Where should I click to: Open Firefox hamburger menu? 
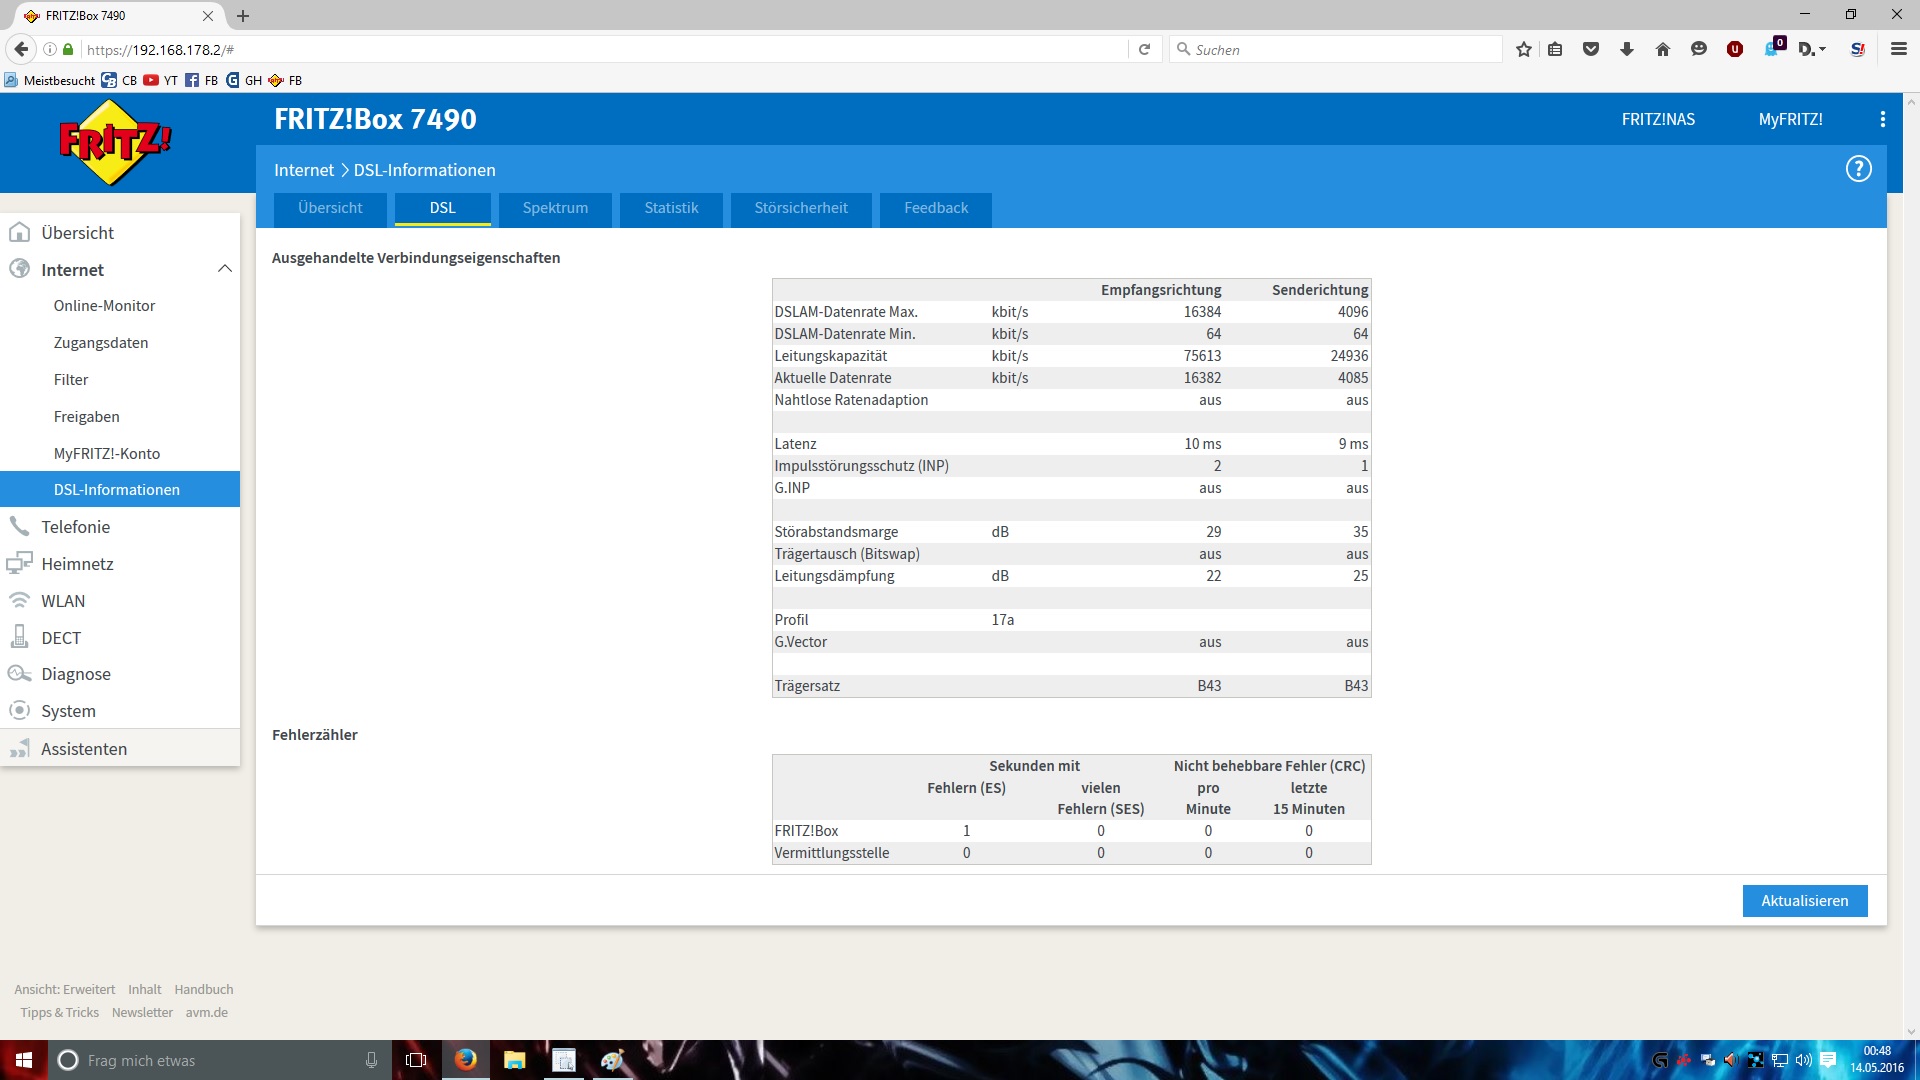tap(1898, 49)
